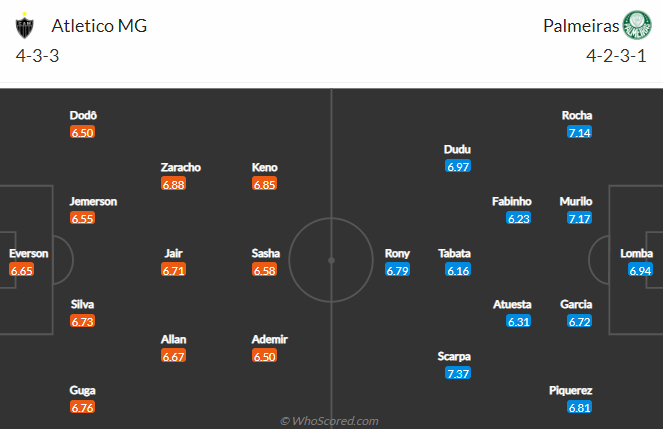Select Everson's 6.65 rating badge

(x=22, y=270)
